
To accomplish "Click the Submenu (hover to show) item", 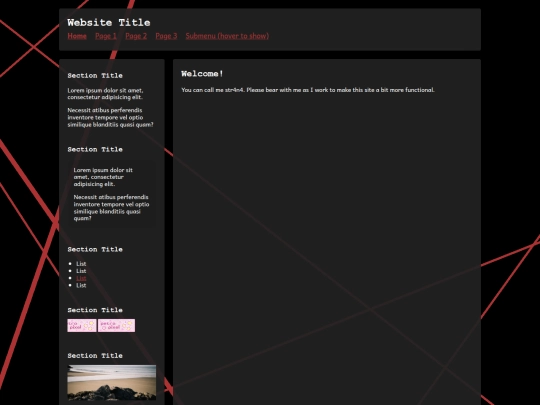I will [227, 36].
